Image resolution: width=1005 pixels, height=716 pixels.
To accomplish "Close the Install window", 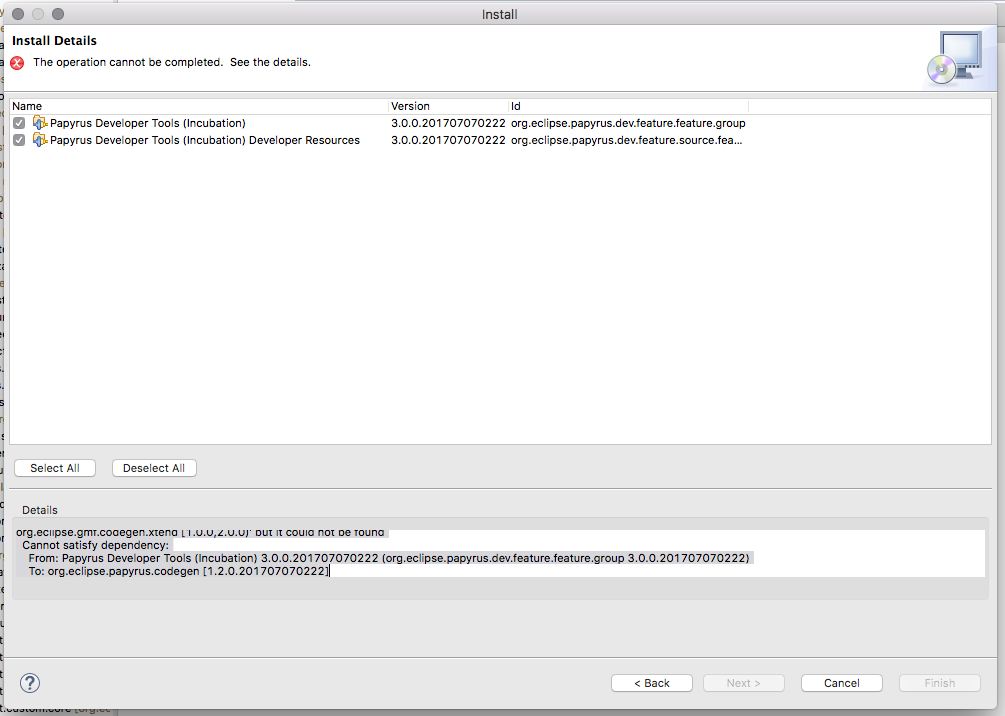I will coord(18,14).
